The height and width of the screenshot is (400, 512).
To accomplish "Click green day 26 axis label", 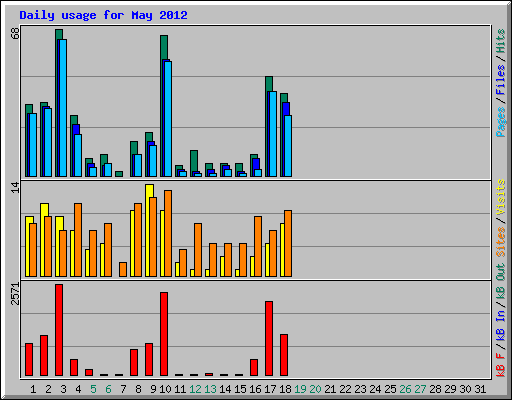I will coord(405,389).
